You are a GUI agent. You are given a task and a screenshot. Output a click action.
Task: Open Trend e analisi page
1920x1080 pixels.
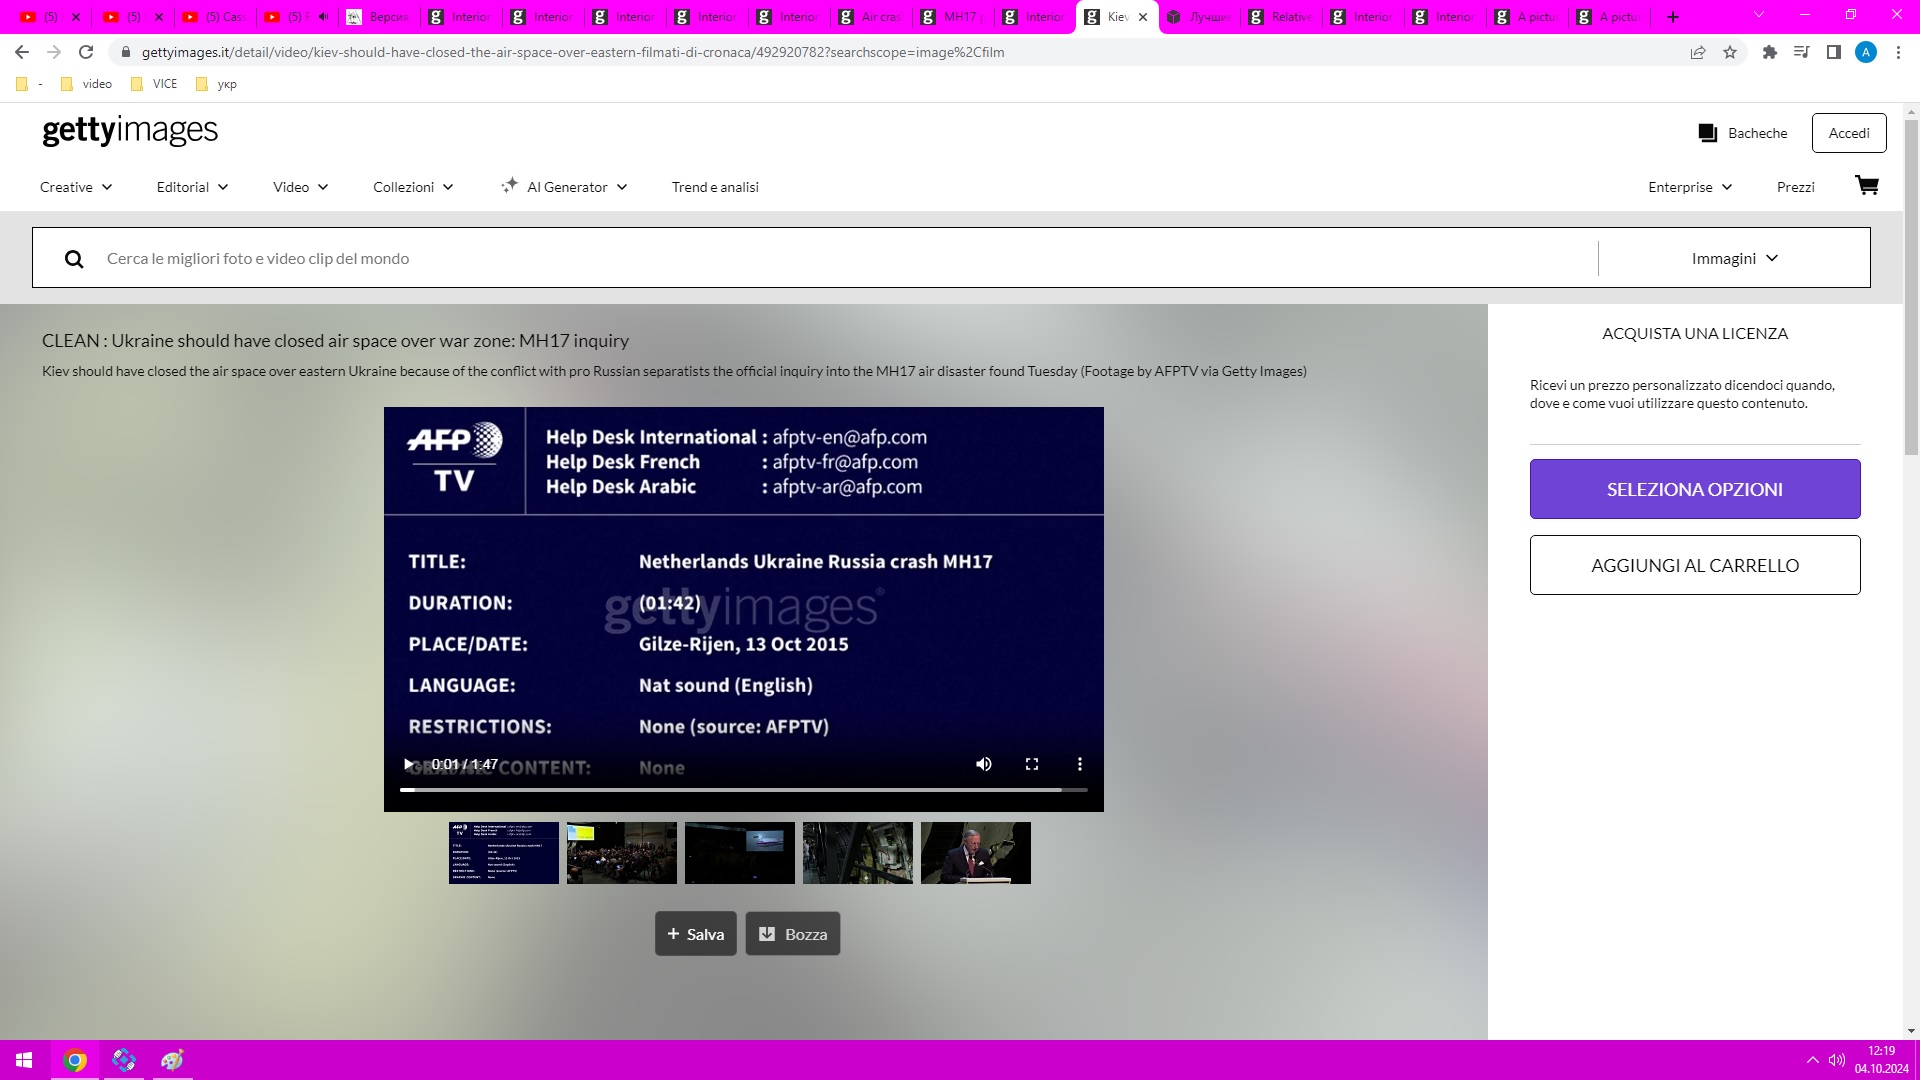715,187
